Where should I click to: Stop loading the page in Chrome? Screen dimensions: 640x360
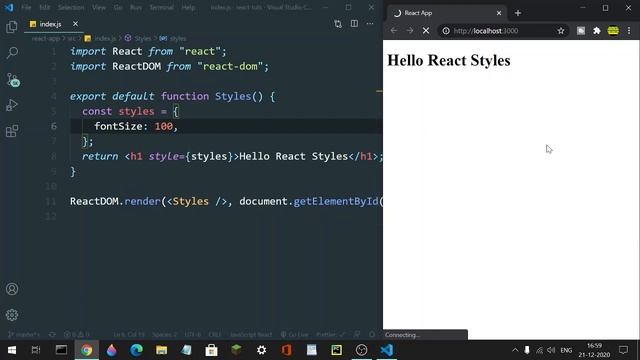426,31
